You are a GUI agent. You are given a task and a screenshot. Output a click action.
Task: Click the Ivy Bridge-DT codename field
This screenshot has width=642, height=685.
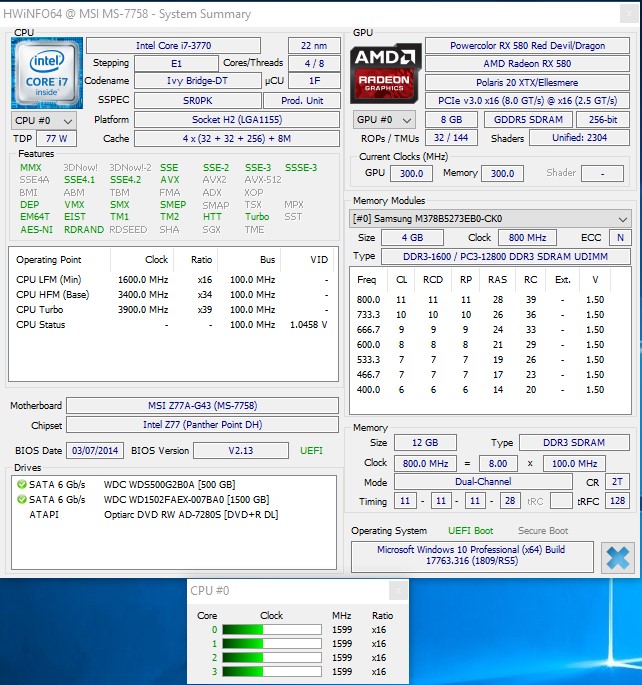(x=197, y=81)
